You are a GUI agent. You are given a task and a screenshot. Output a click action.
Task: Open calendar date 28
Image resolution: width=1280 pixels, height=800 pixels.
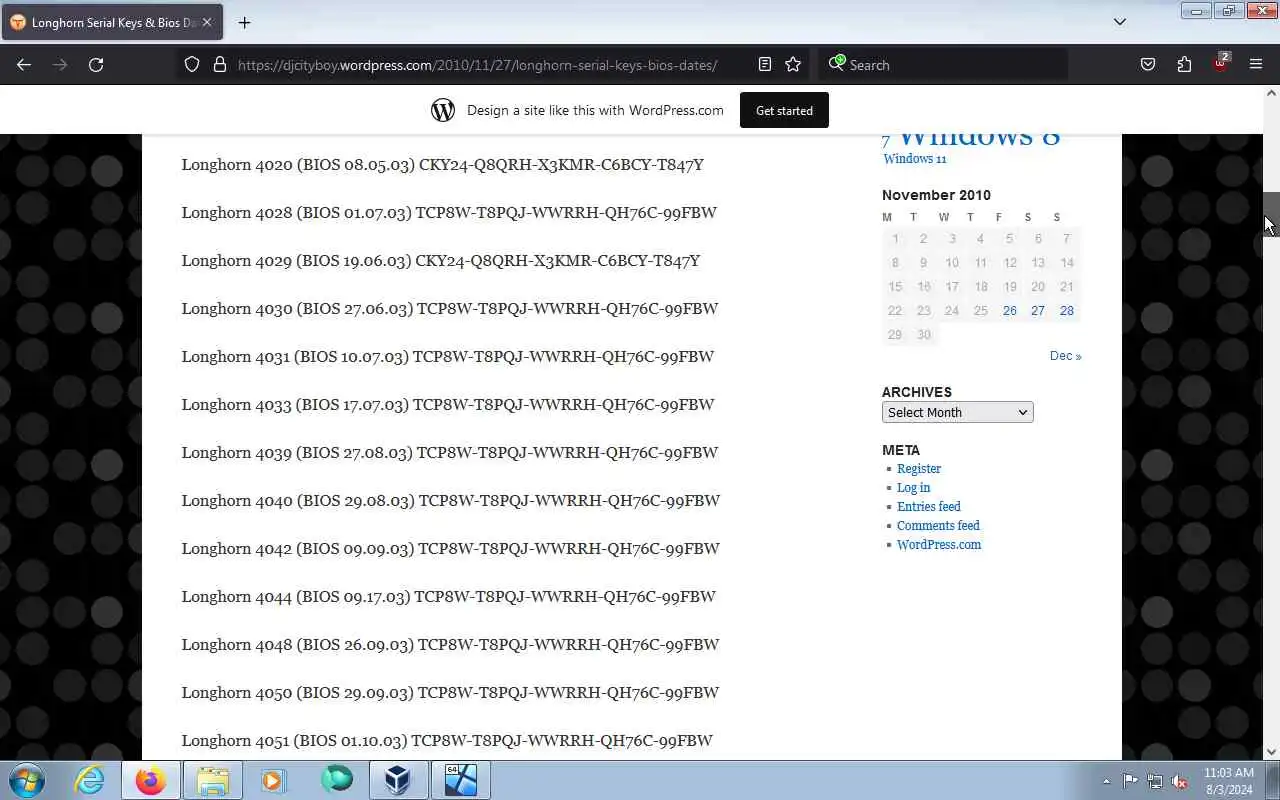coord(1066,311)
